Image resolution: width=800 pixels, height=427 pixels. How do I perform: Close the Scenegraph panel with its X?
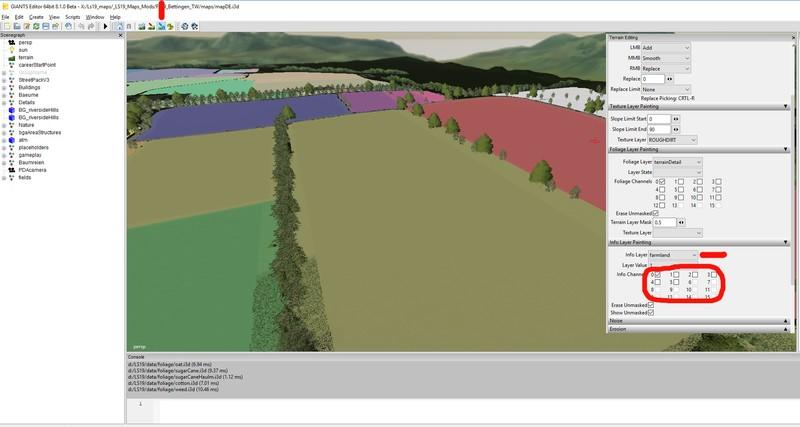point(121,34)
